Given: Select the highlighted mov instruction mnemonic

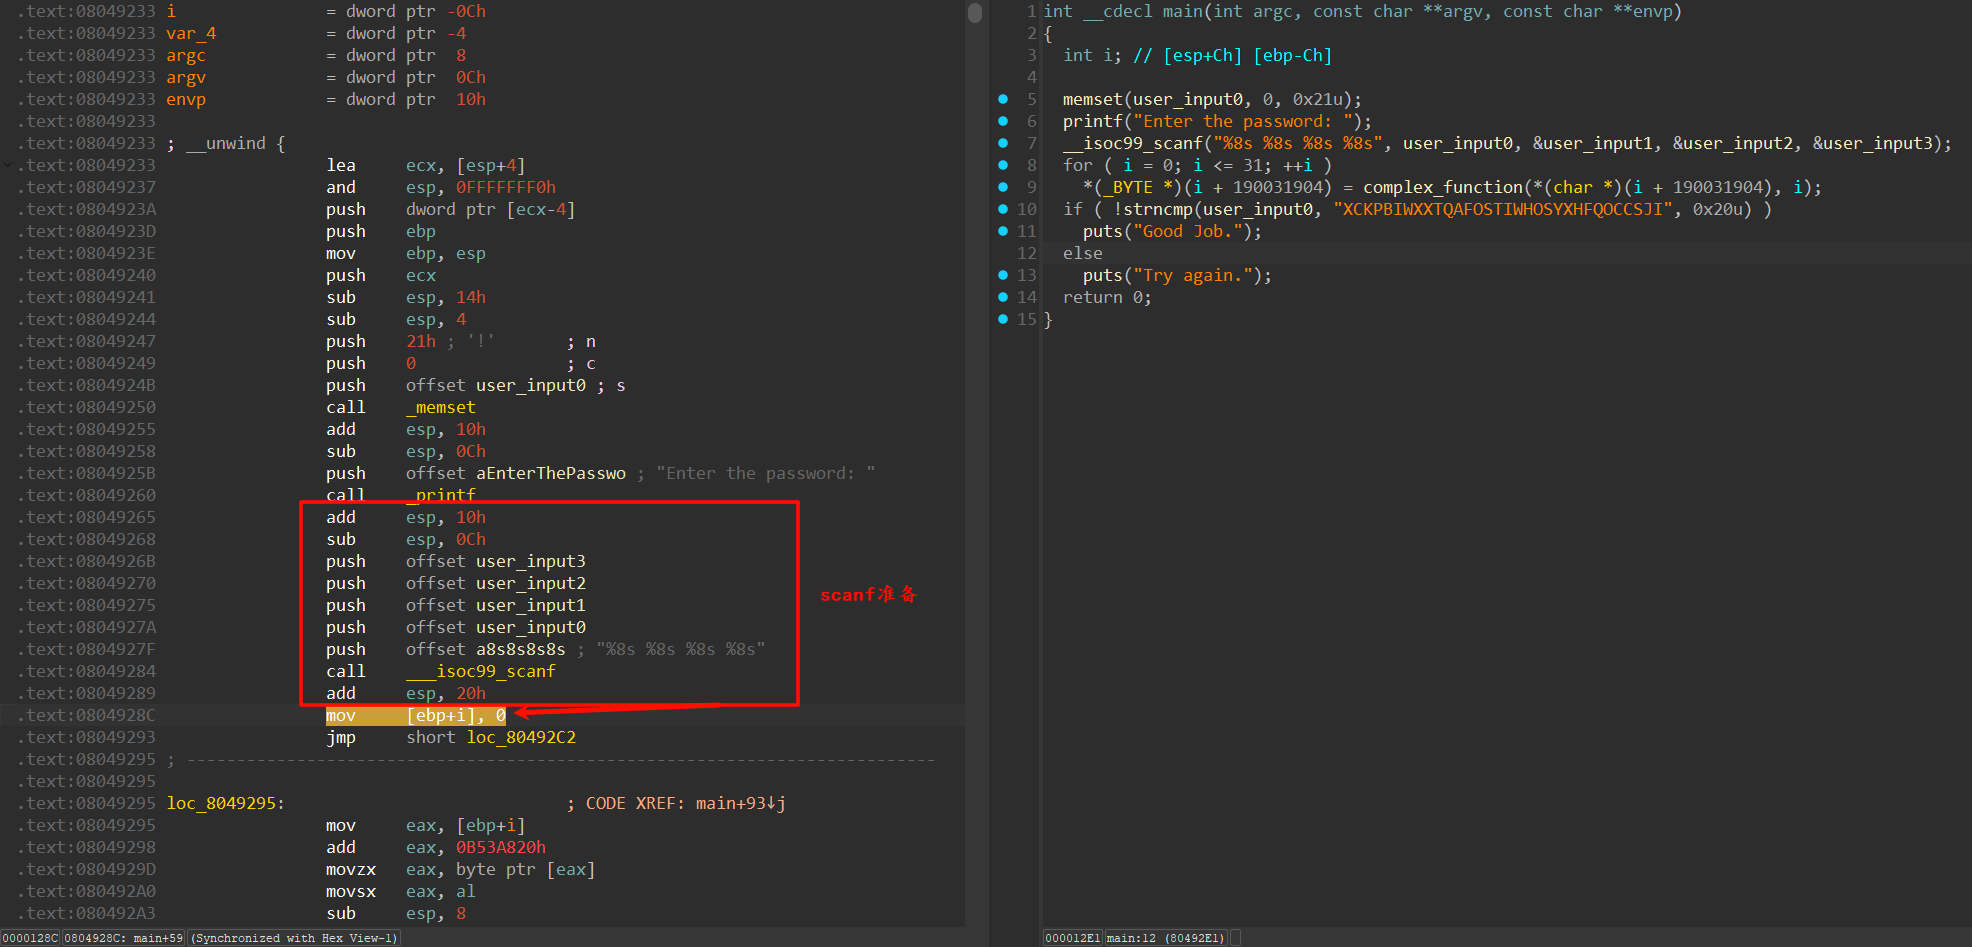Looking at the screenshot, I should coord(341,715).
